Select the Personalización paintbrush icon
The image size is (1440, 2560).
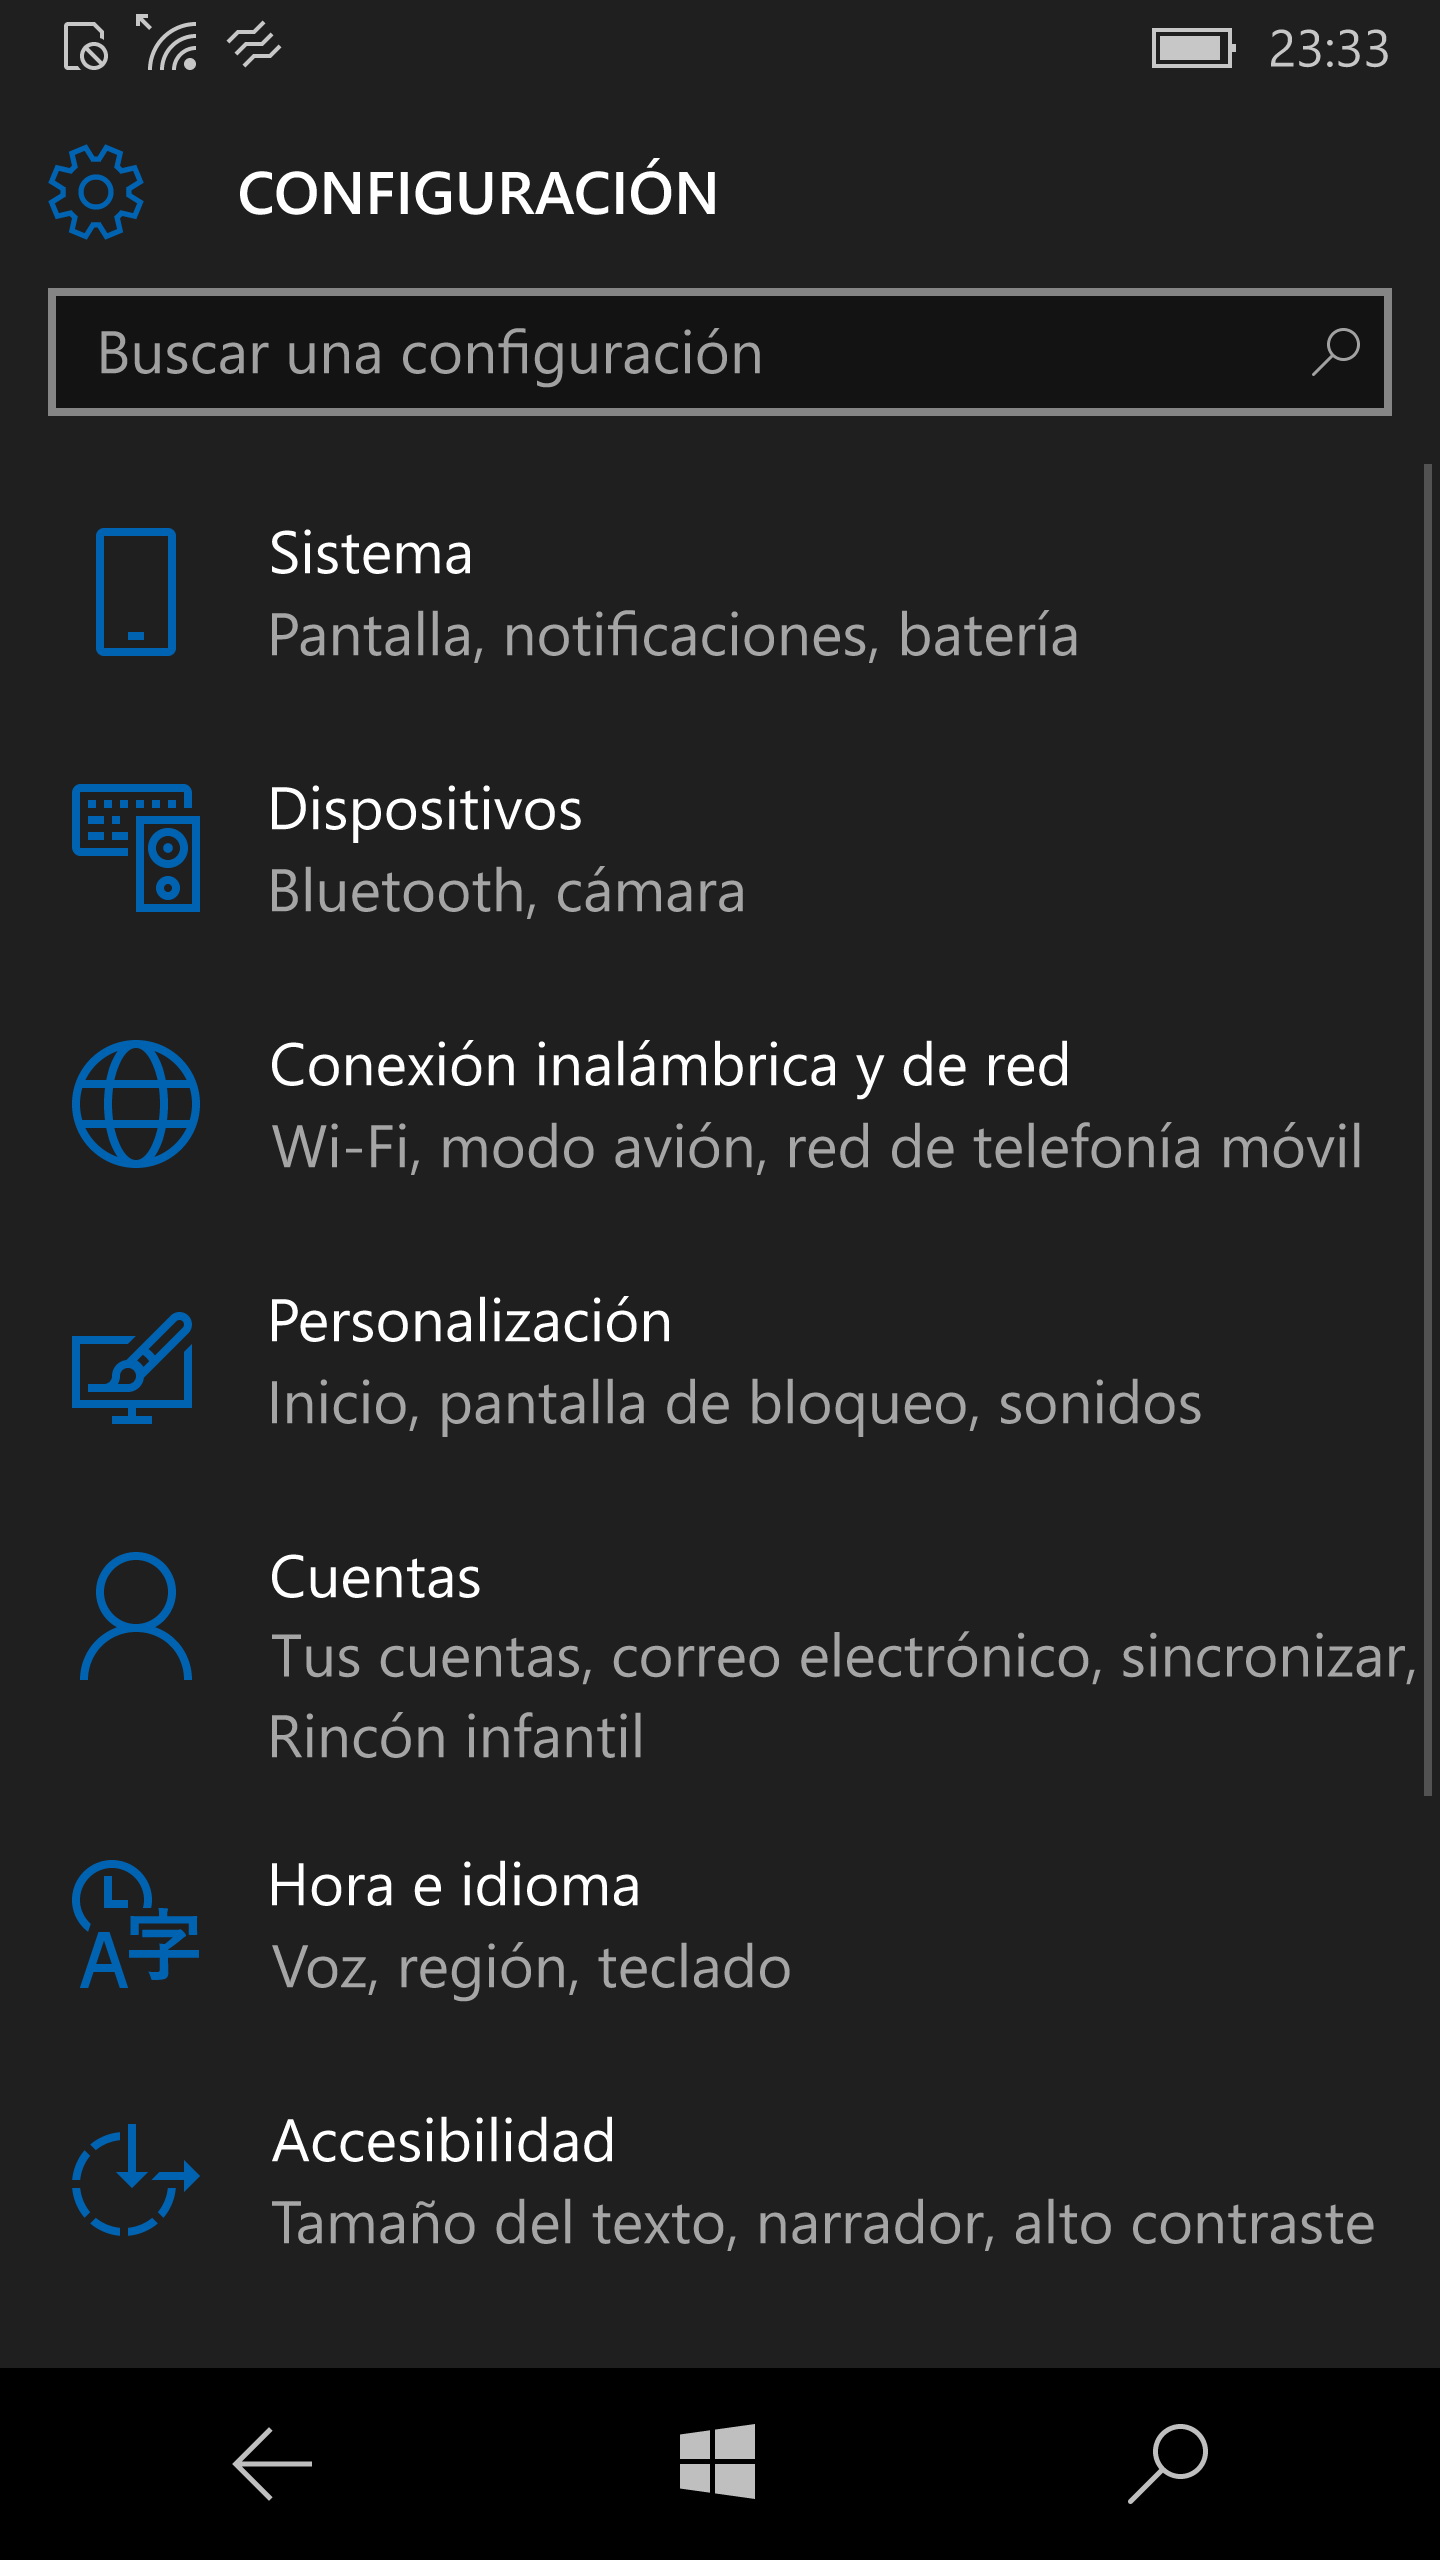[x=133, y=1366]
